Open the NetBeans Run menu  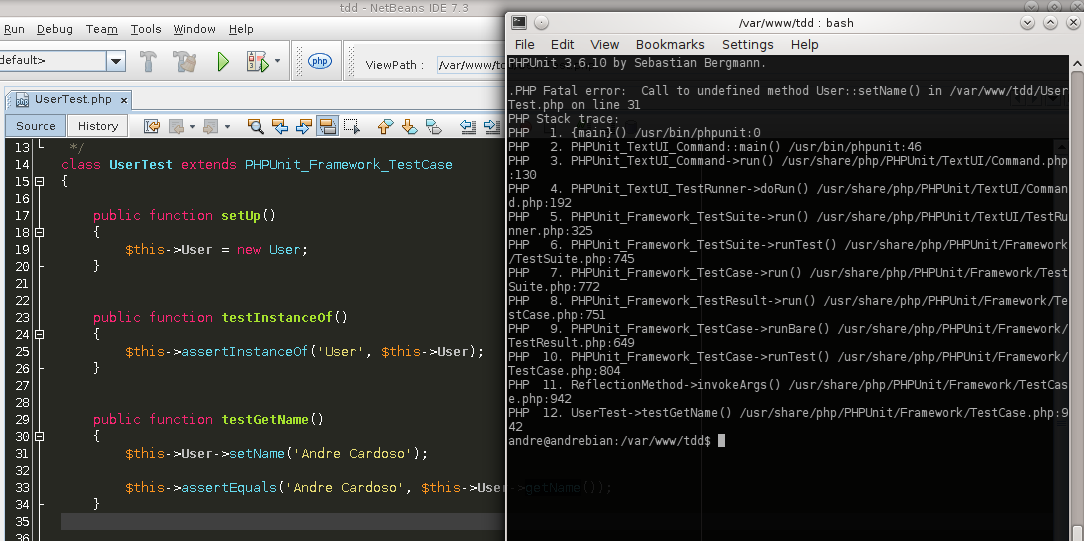click(x=14, y=29)
